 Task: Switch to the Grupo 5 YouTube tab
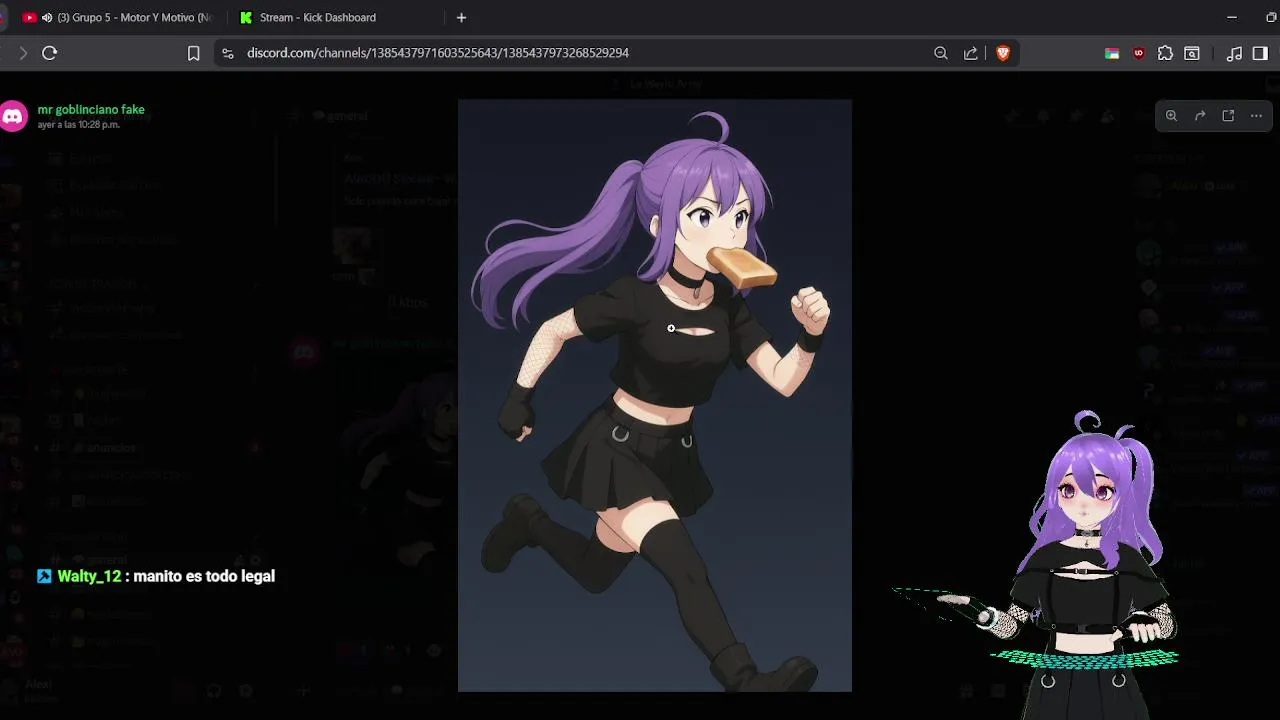pyautogui.click(x=118, y=17)
